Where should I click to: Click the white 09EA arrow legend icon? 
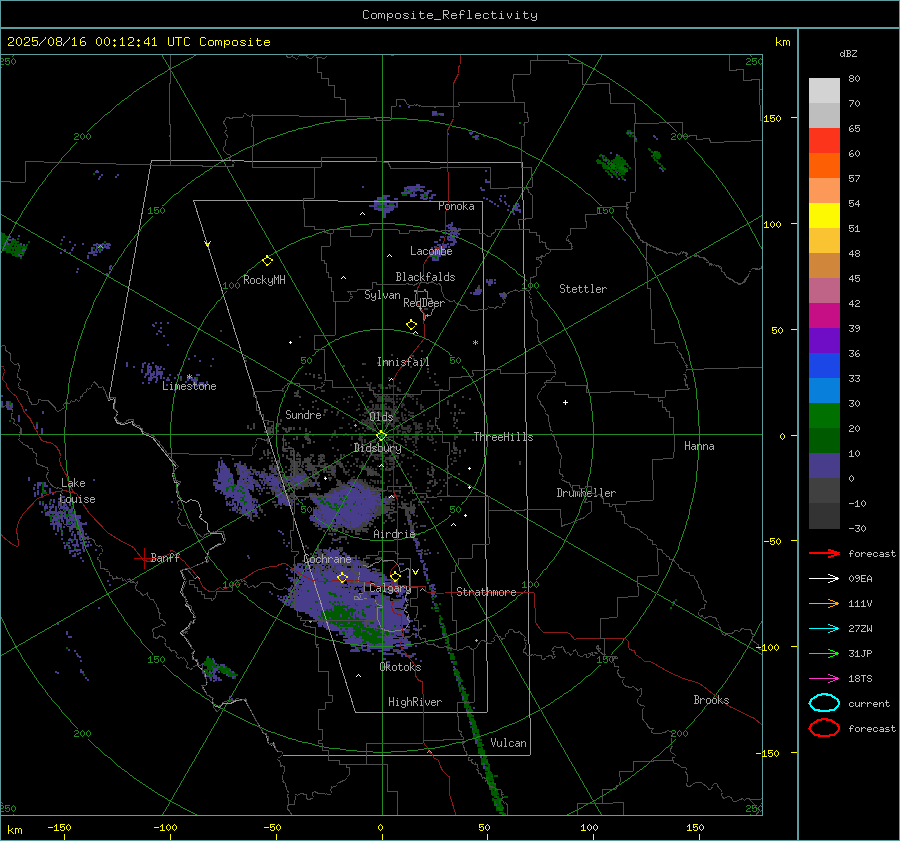[824, 578]
